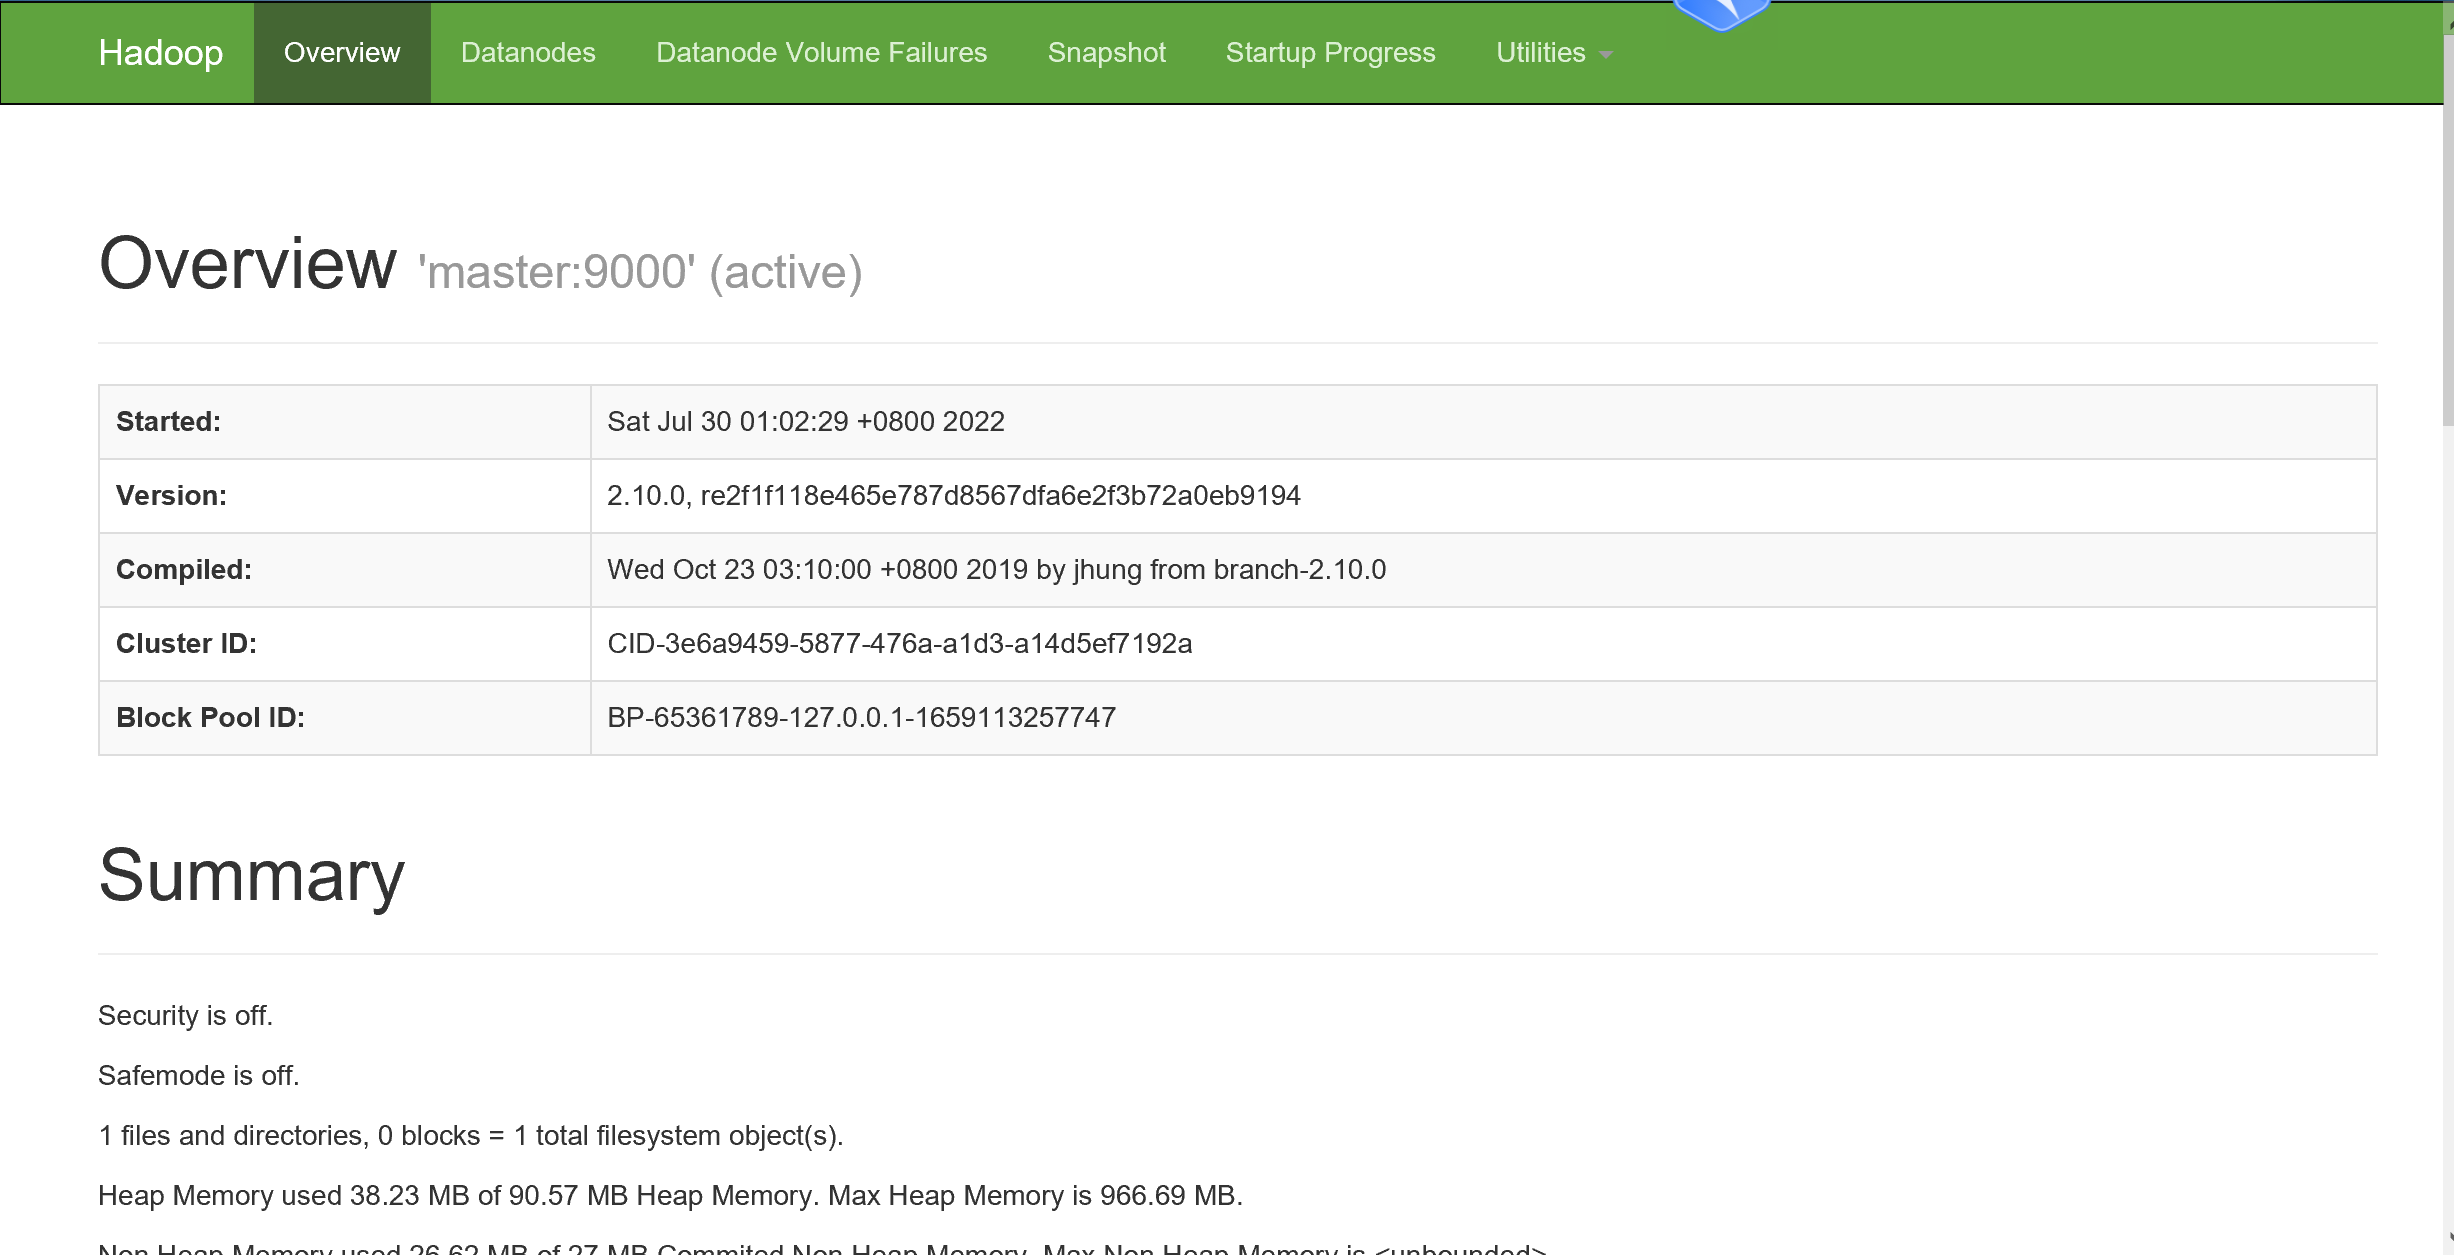Click the vertical scrollbar thumb
2454x1255 pixels.
(x=2448, y=230)
